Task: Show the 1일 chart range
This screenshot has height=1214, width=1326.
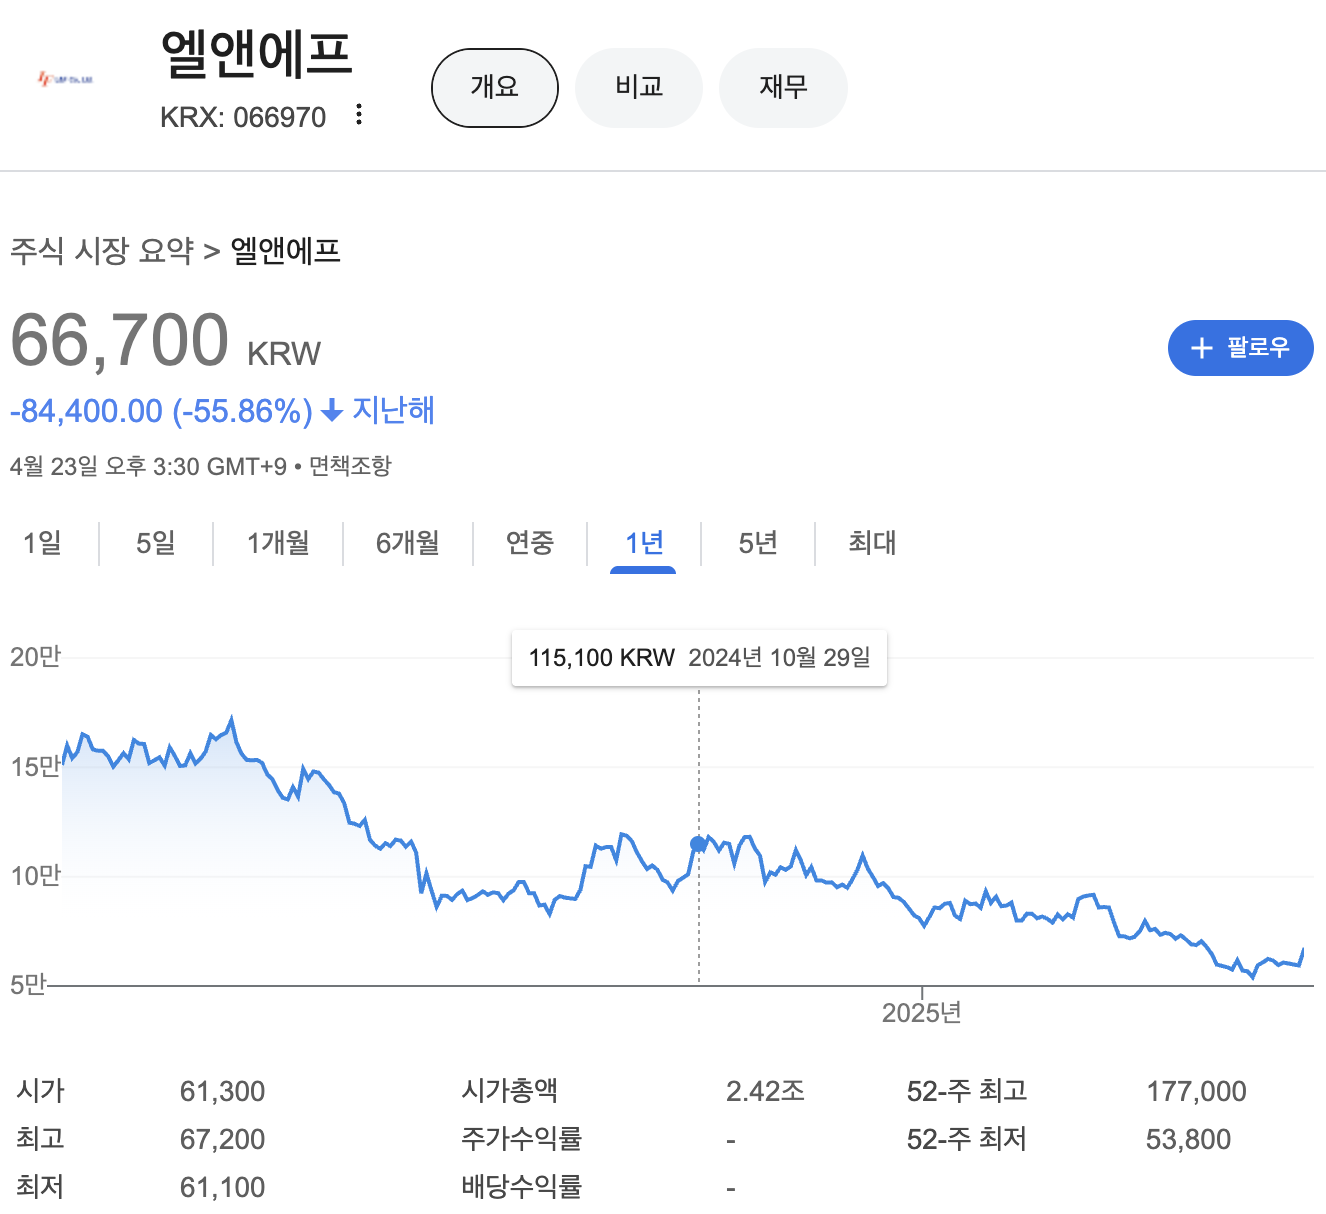Action: pyautogui.click(x=43, y=543)
